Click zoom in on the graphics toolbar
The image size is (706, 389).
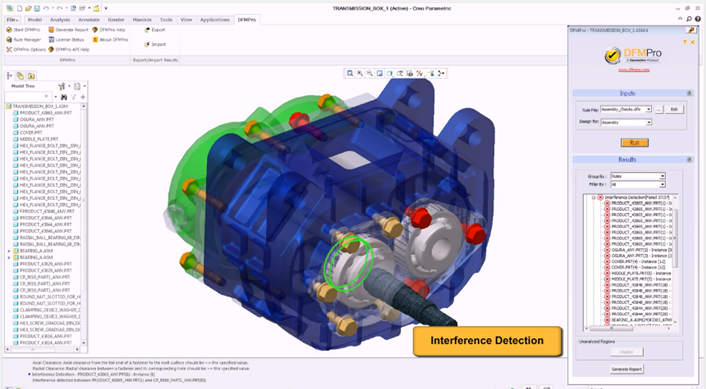tap(360, 73)
